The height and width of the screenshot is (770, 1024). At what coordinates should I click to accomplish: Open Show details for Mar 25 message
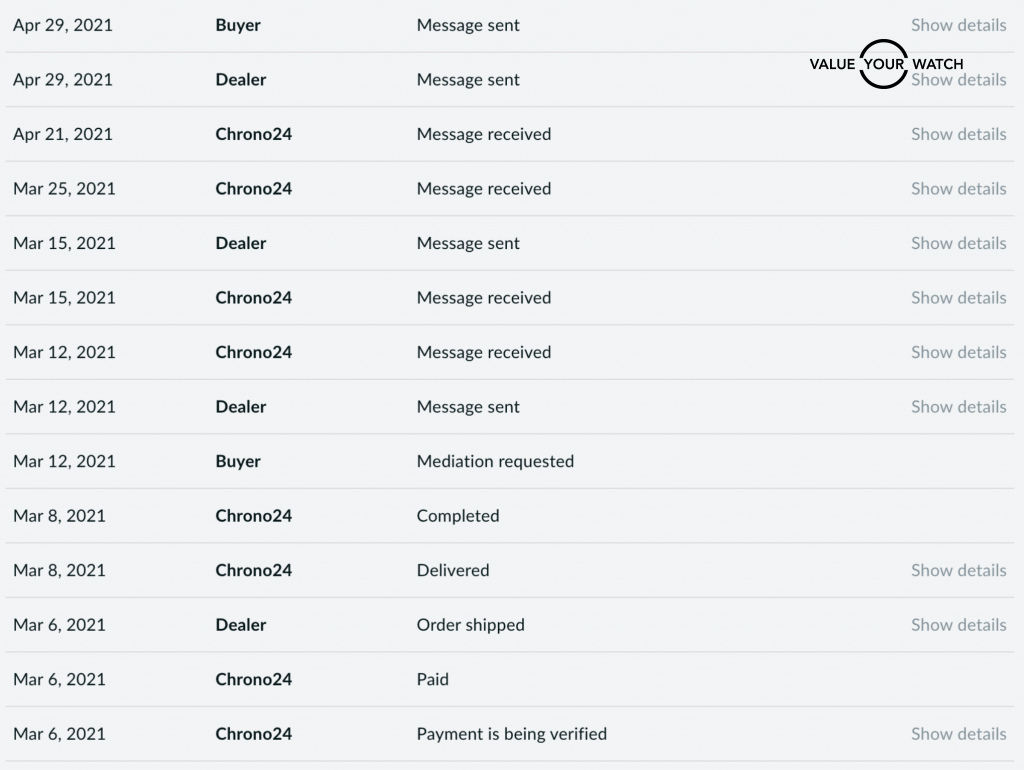coord(958,189)
